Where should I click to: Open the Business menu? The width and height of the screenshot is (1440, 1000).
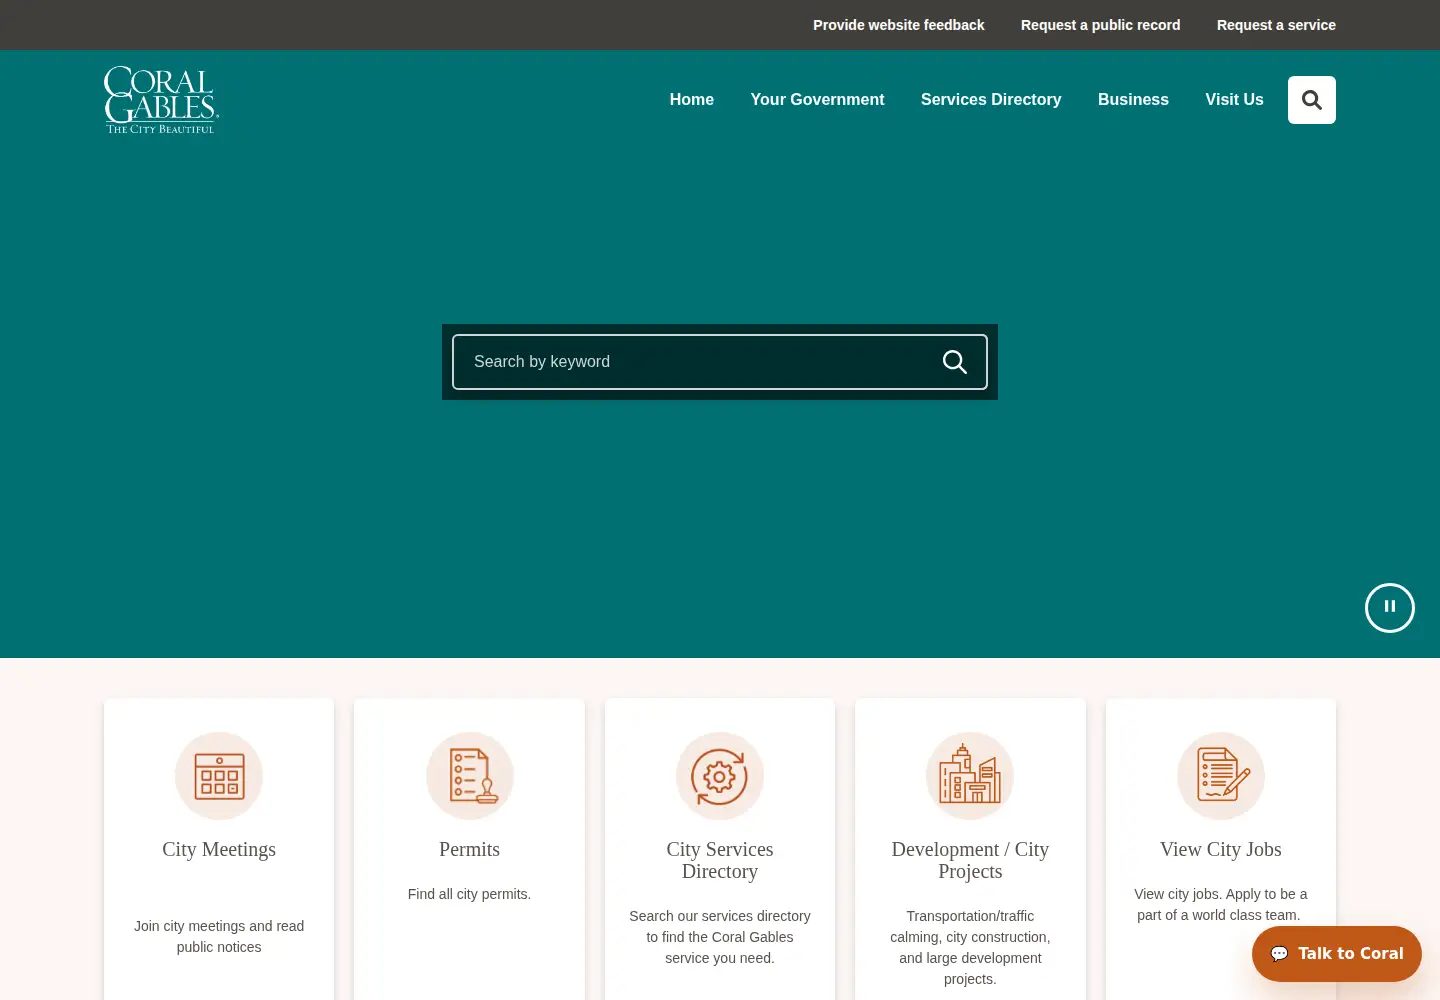(x=1133, y=100)
